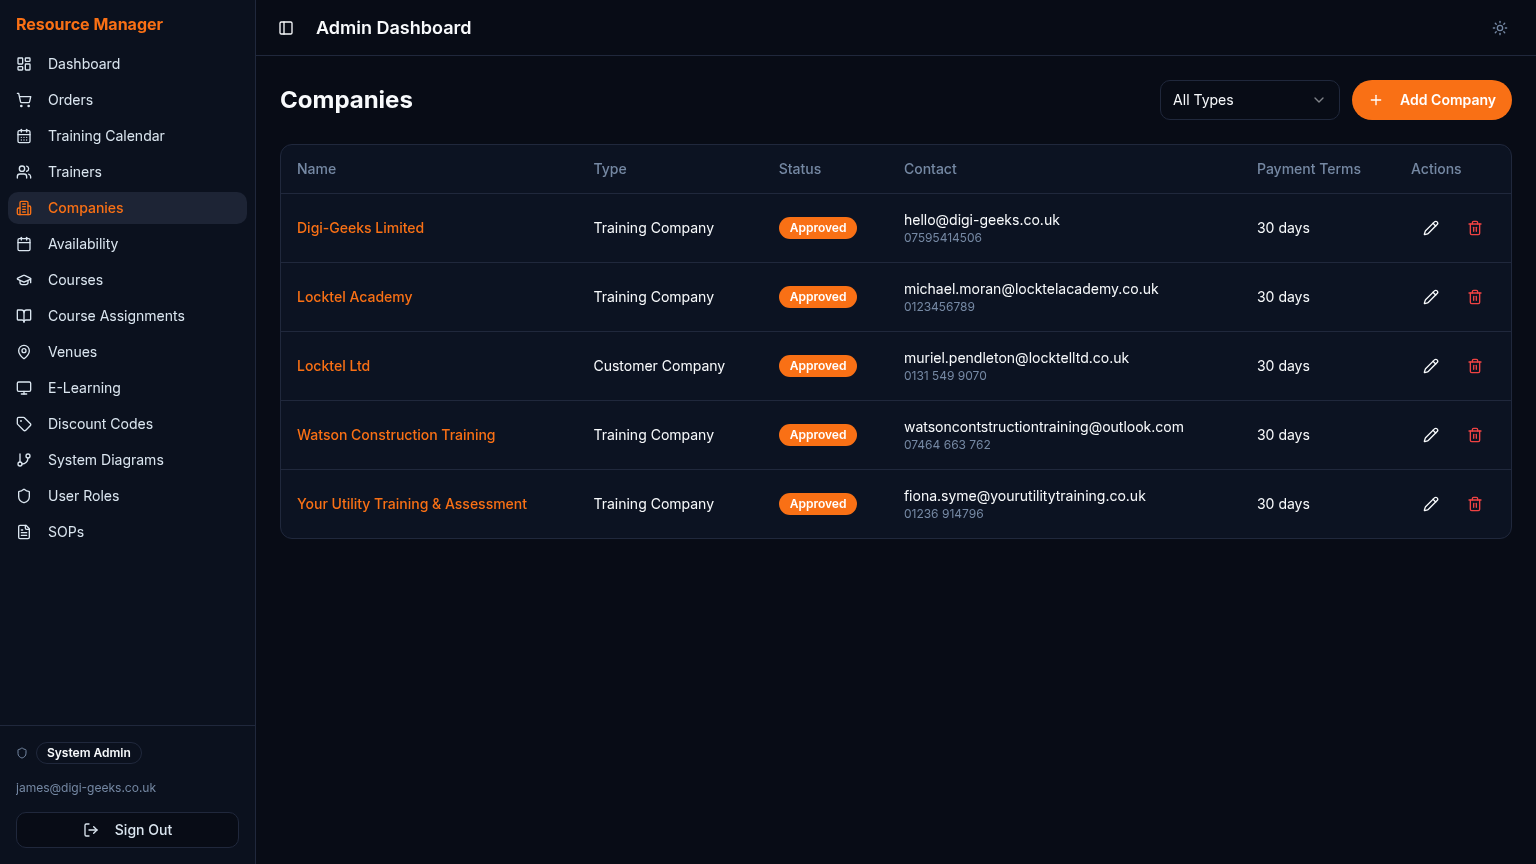Click Approved badge for Locktel Ltd

pos(818,366)
